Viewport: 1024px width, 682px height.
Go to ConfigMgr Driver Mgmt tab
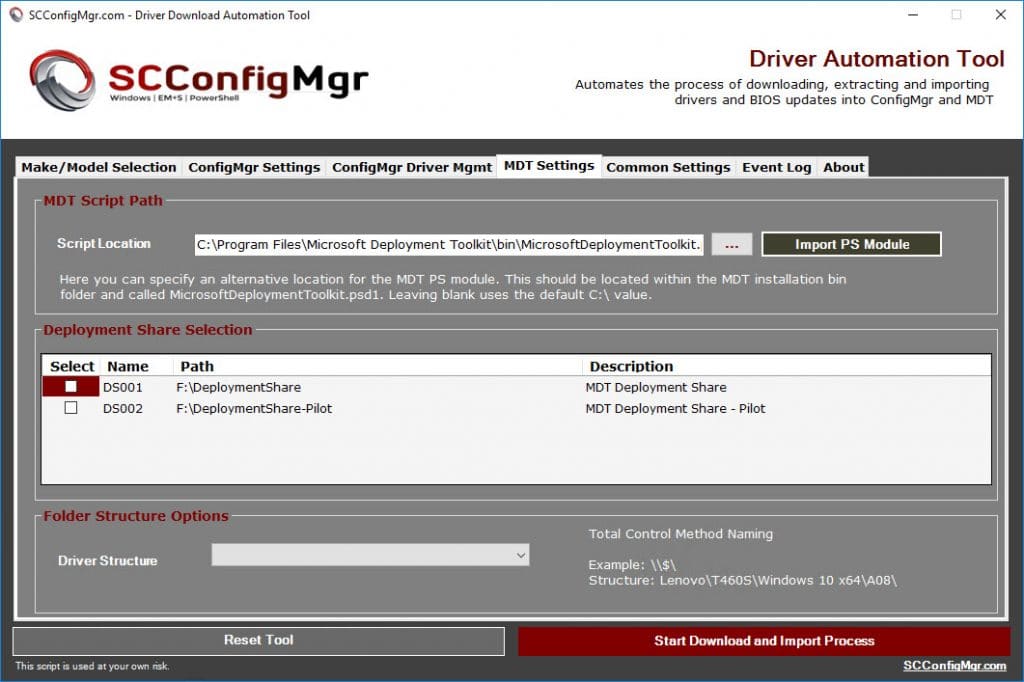(411, 167)
